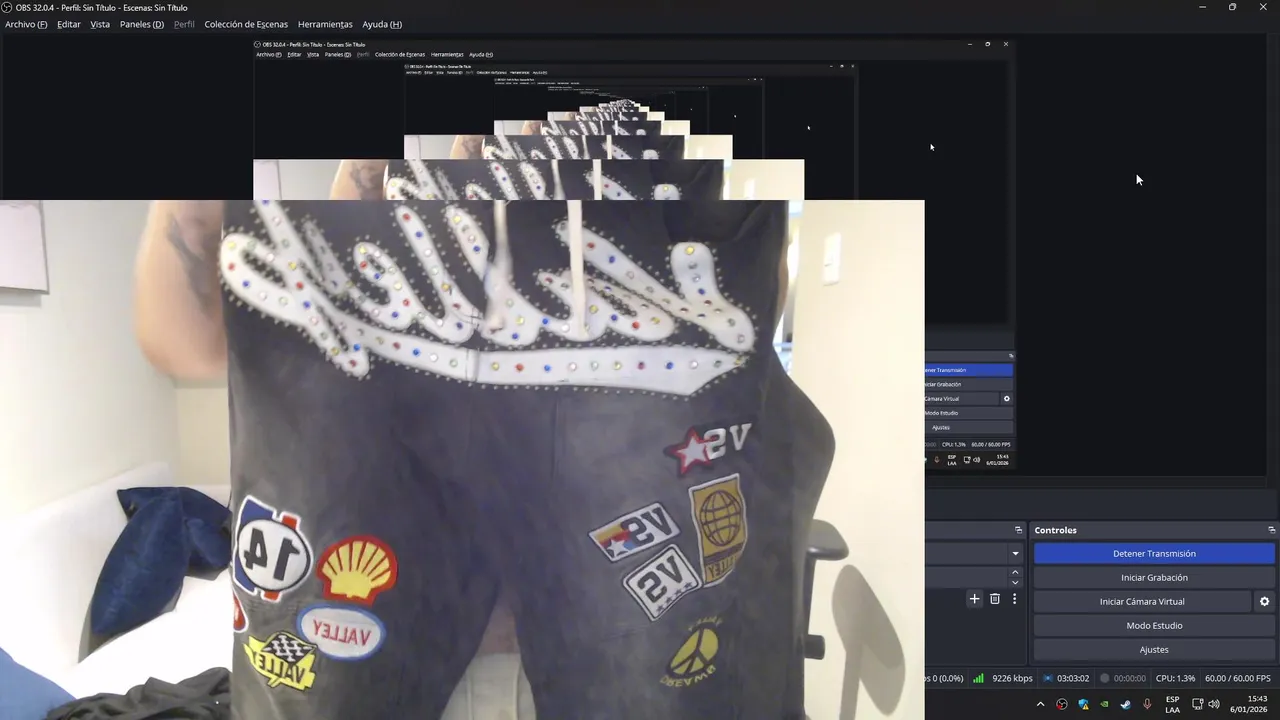Stop streaming with Detener Transmisión
The width and height of the screenshot is (1280, 720).
[1154, 553]
